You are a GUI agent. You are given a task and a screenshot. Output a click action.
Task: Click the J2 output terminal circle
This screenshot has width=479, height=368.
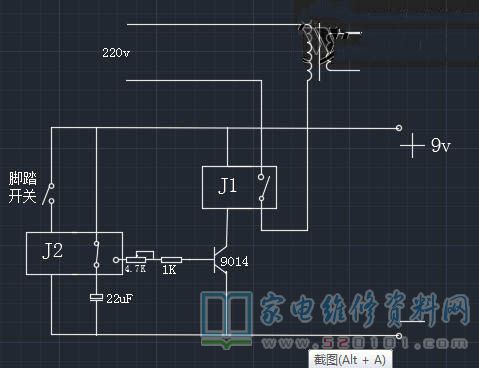point(116,260)
